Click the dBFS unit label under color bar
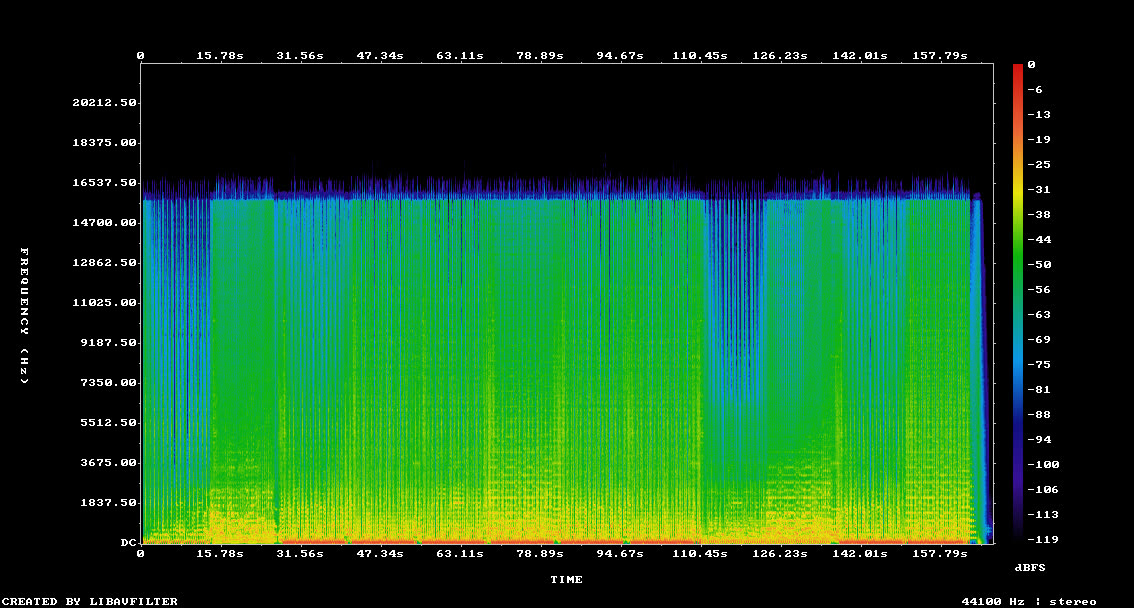The image size is (1134, 608). click(x=1030, y=567)
